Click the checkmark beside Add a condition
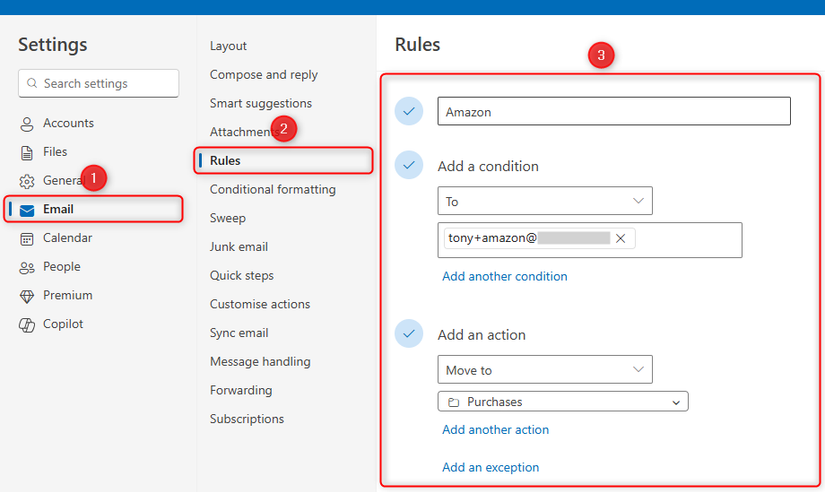825x492 pixels. point(409,165)
